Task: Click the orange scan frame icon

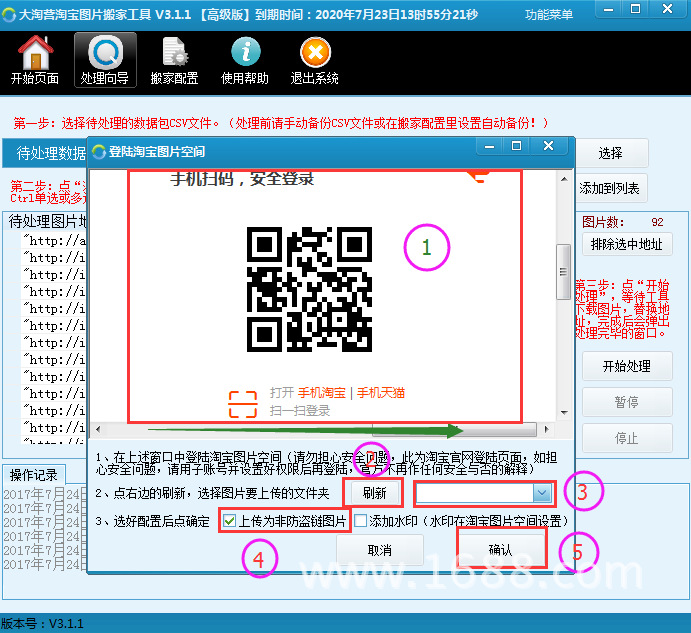Action: pos(243,404)
